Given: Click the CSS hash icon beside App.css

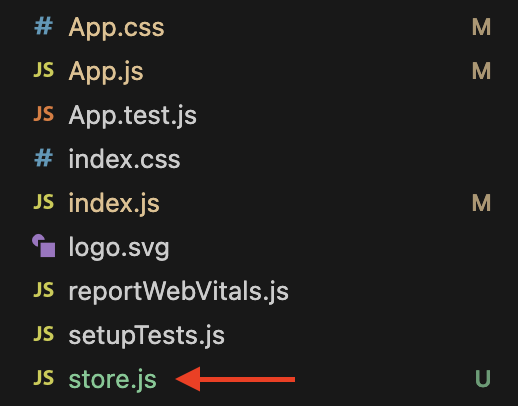Looking at the screenshot, I should (44, 27).
